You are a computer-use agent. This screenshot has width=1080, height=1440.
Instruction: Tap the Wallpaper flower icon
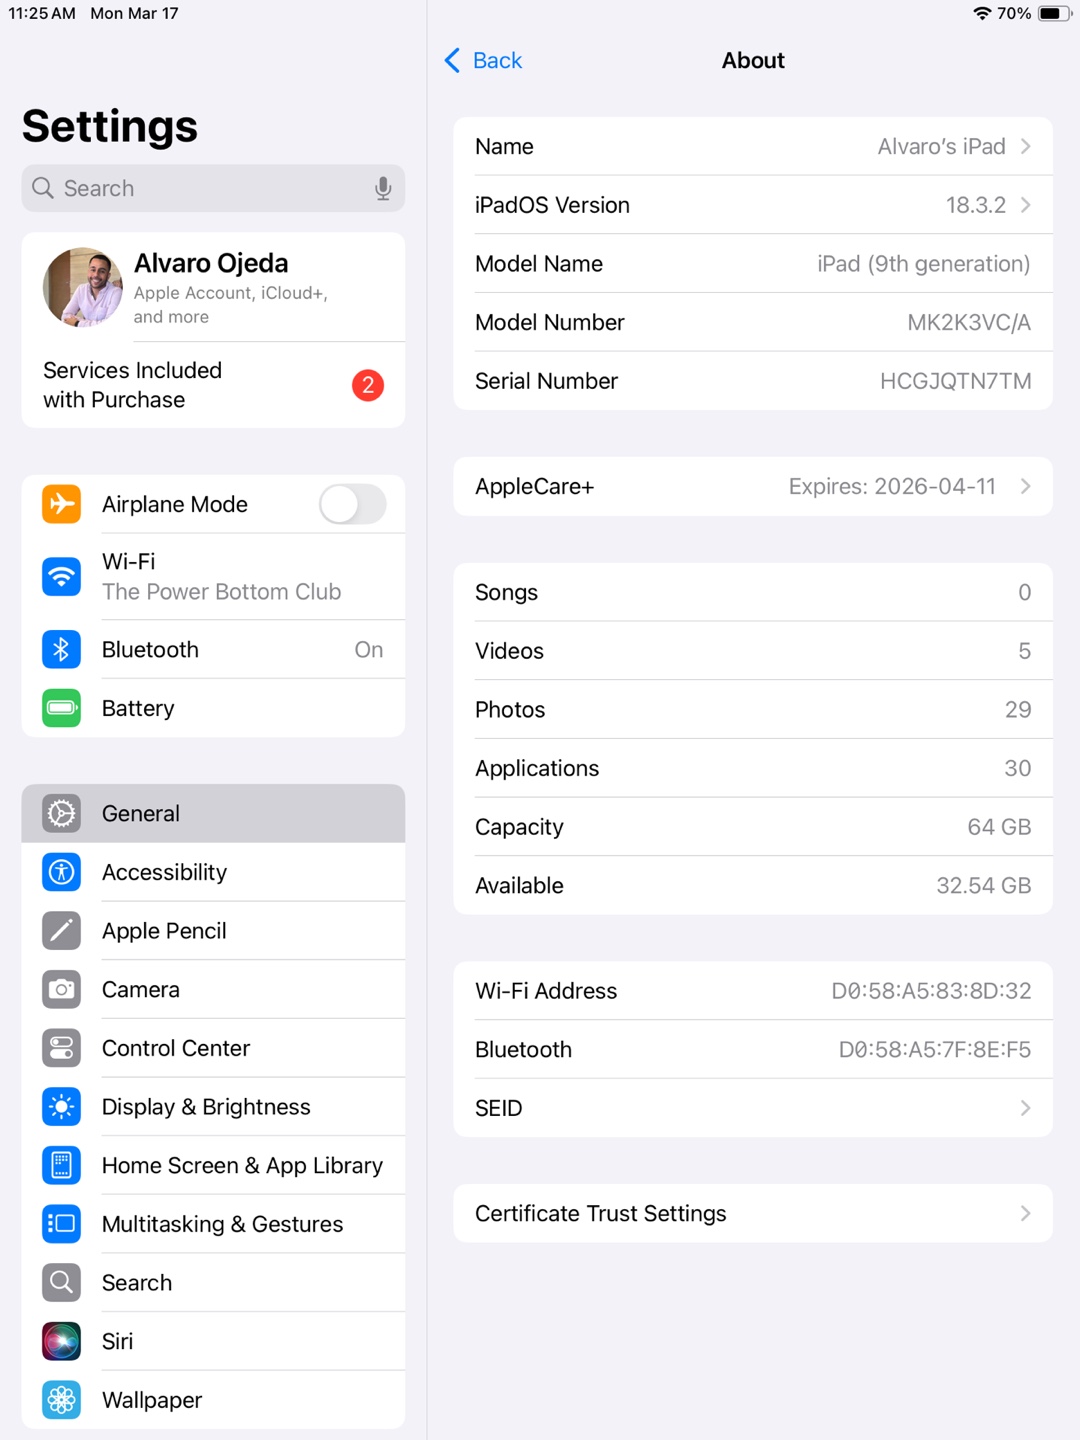61,1400
